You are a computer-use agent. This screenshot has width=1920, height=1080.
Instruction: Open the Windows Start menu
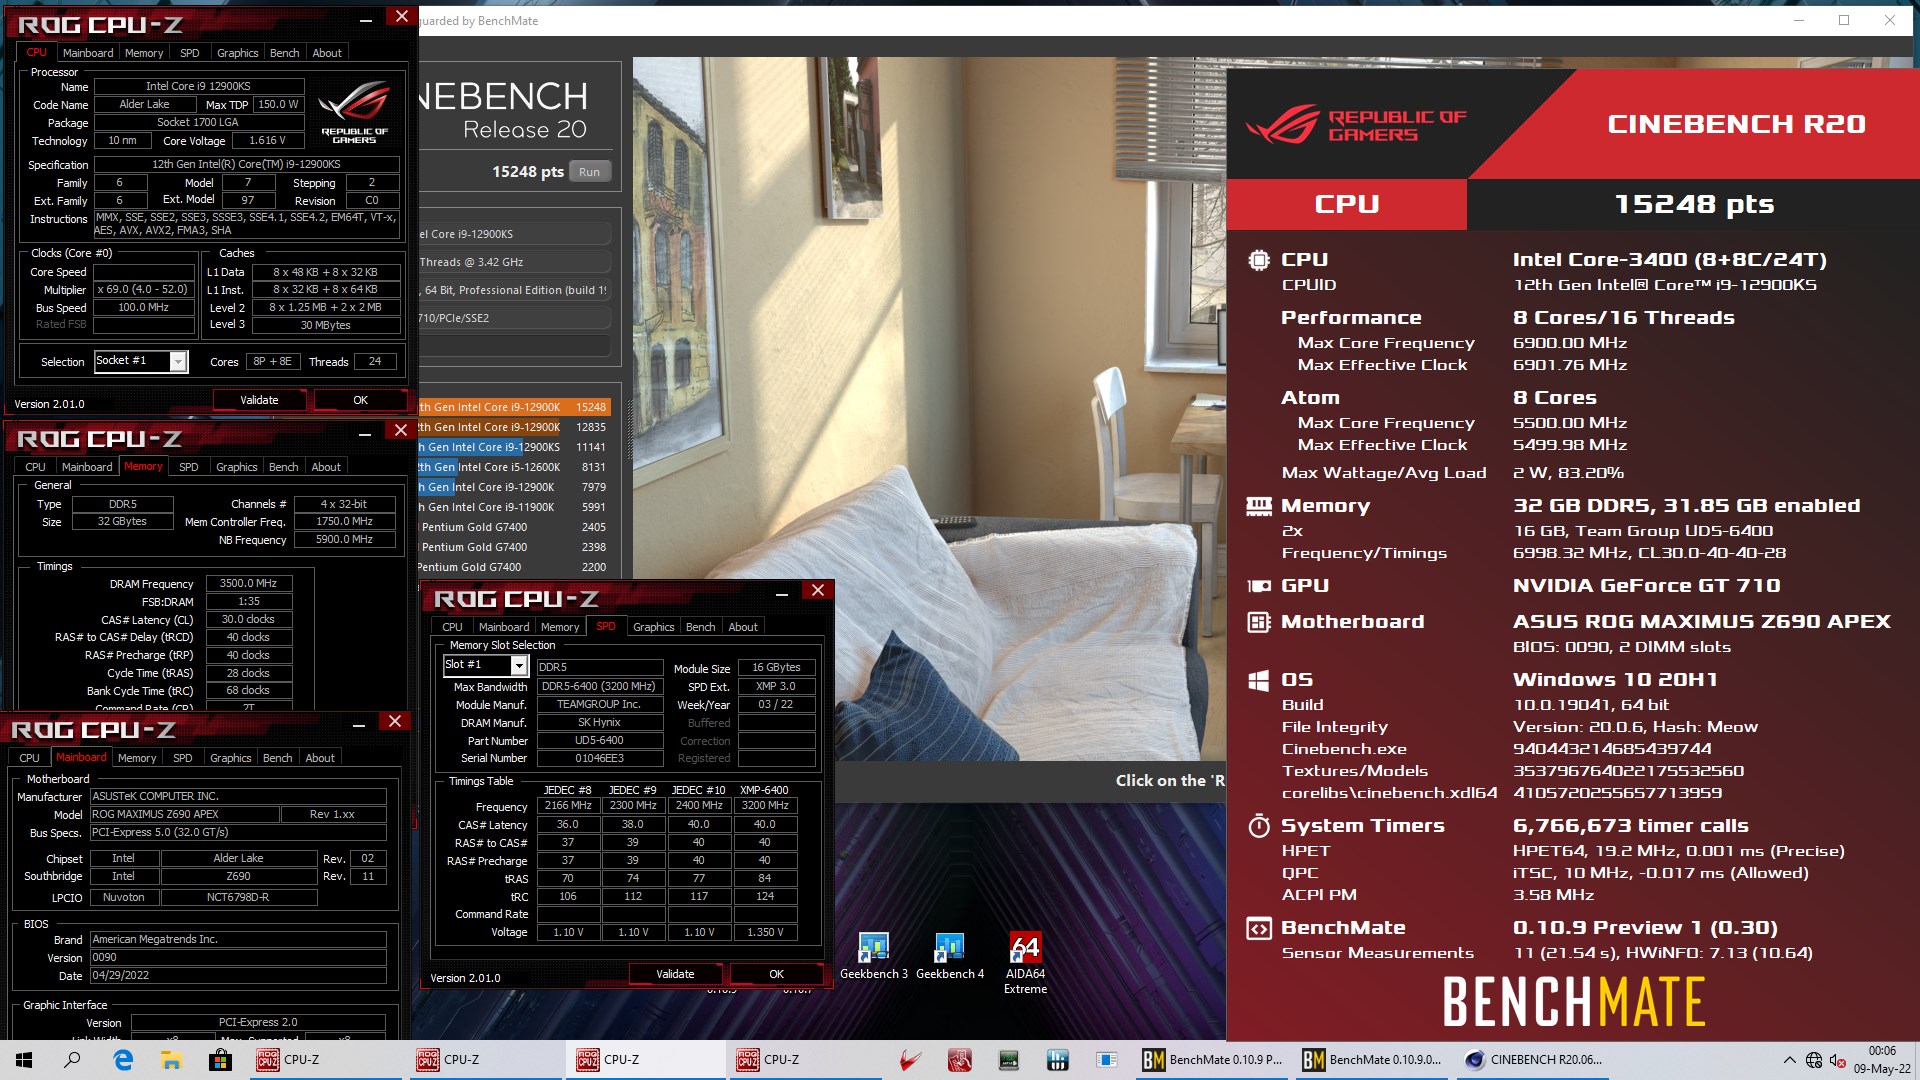point(23,1060)
